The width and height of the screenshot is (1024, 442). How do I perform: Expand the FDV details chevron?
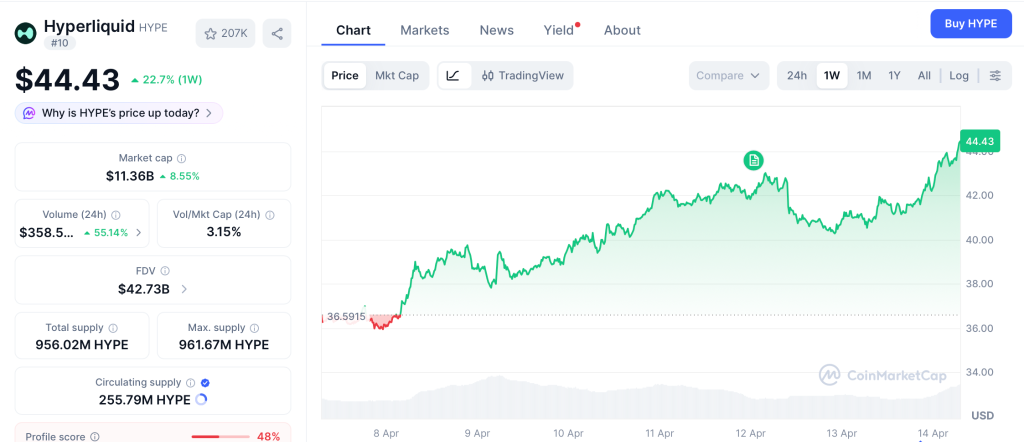(183, 289)
